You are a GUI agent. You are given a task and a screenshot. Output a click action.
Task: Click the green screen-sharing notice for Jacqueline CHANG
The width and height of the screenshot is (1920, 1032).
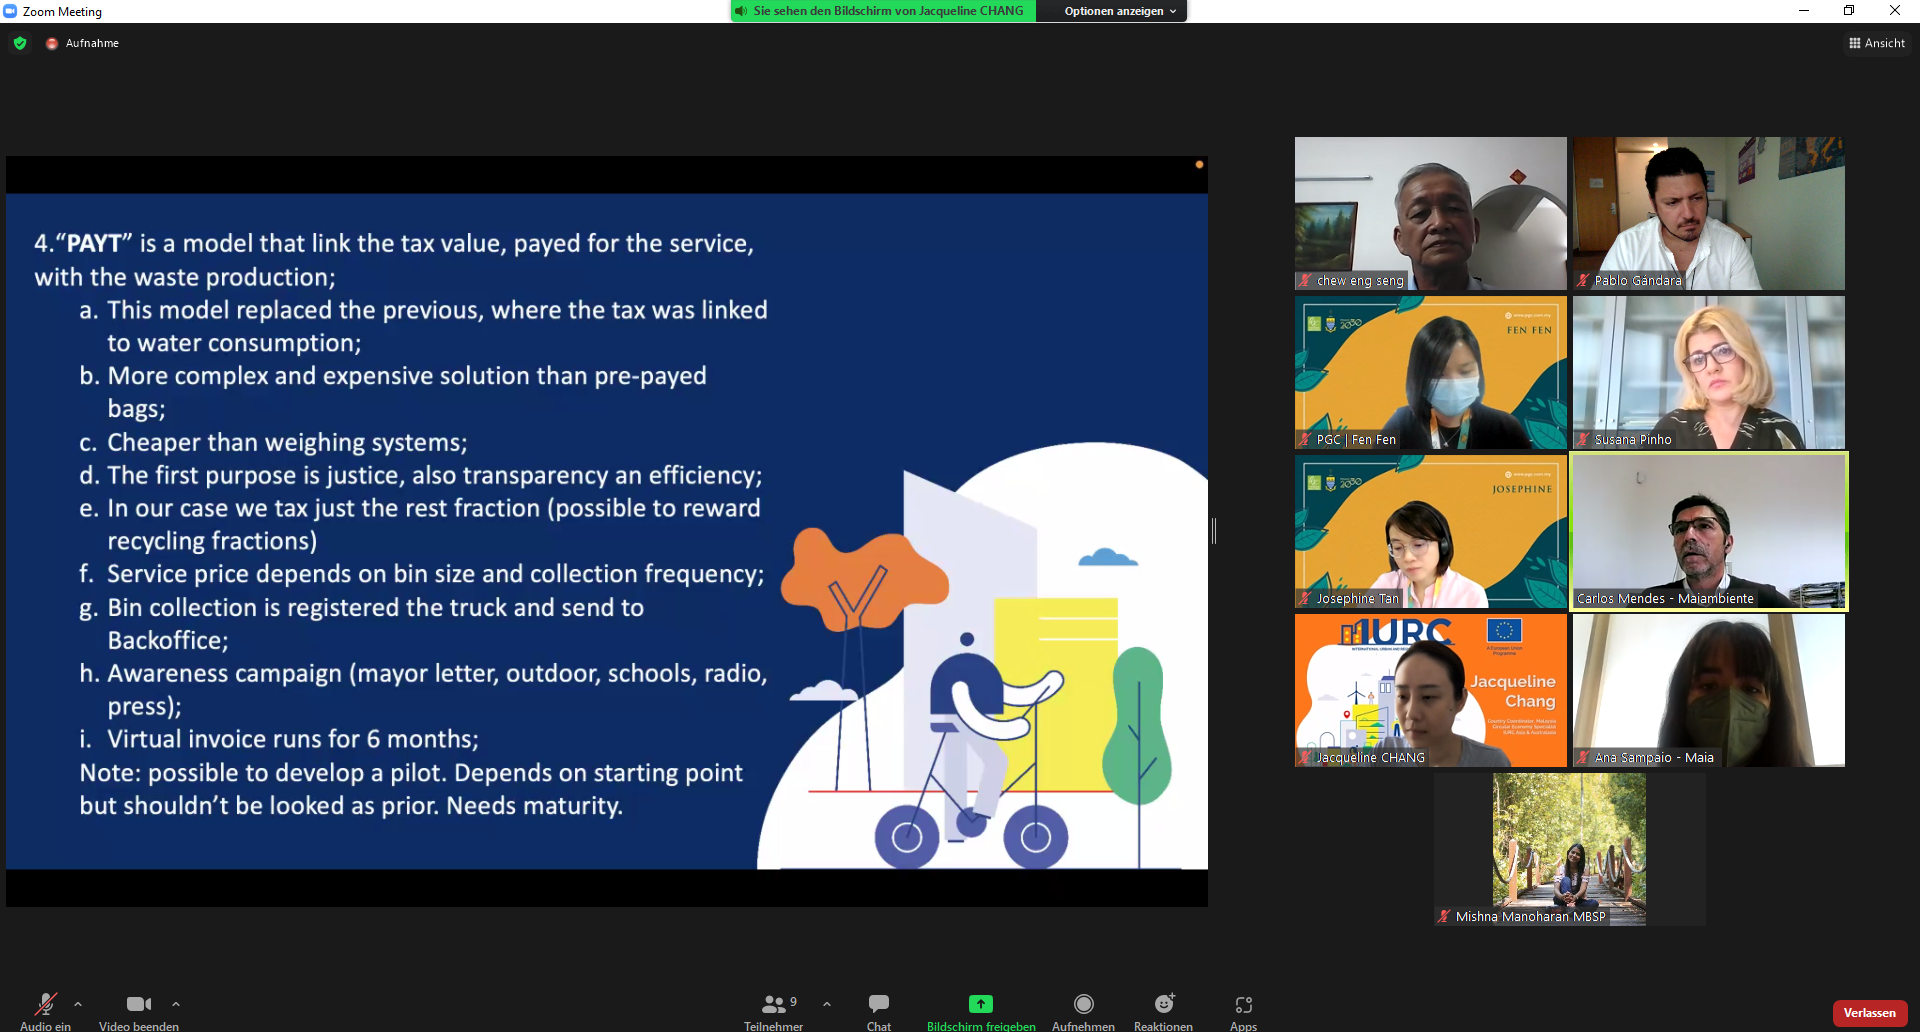(x=881, y=11)
